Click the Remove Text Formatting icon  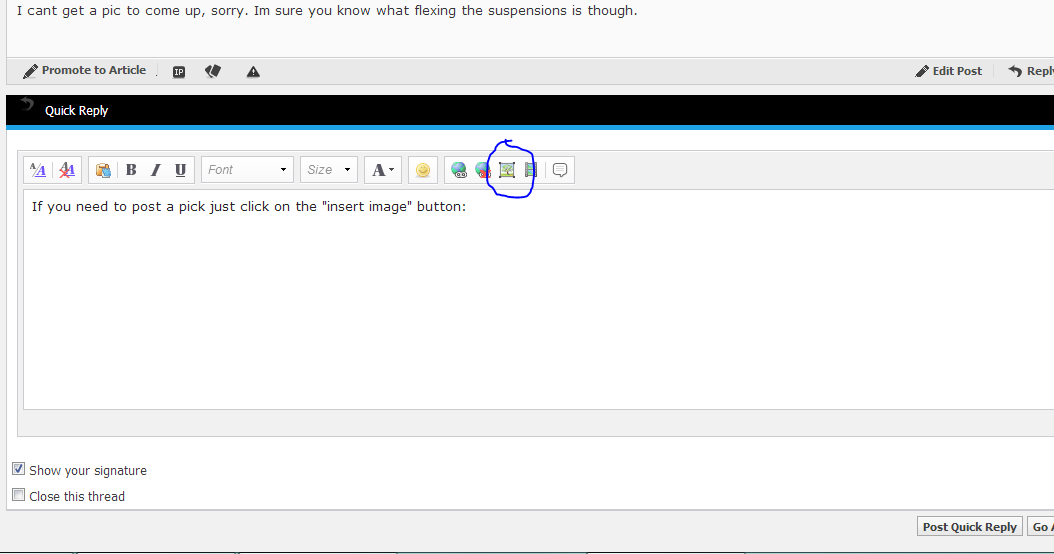click(x=67, y=170)
